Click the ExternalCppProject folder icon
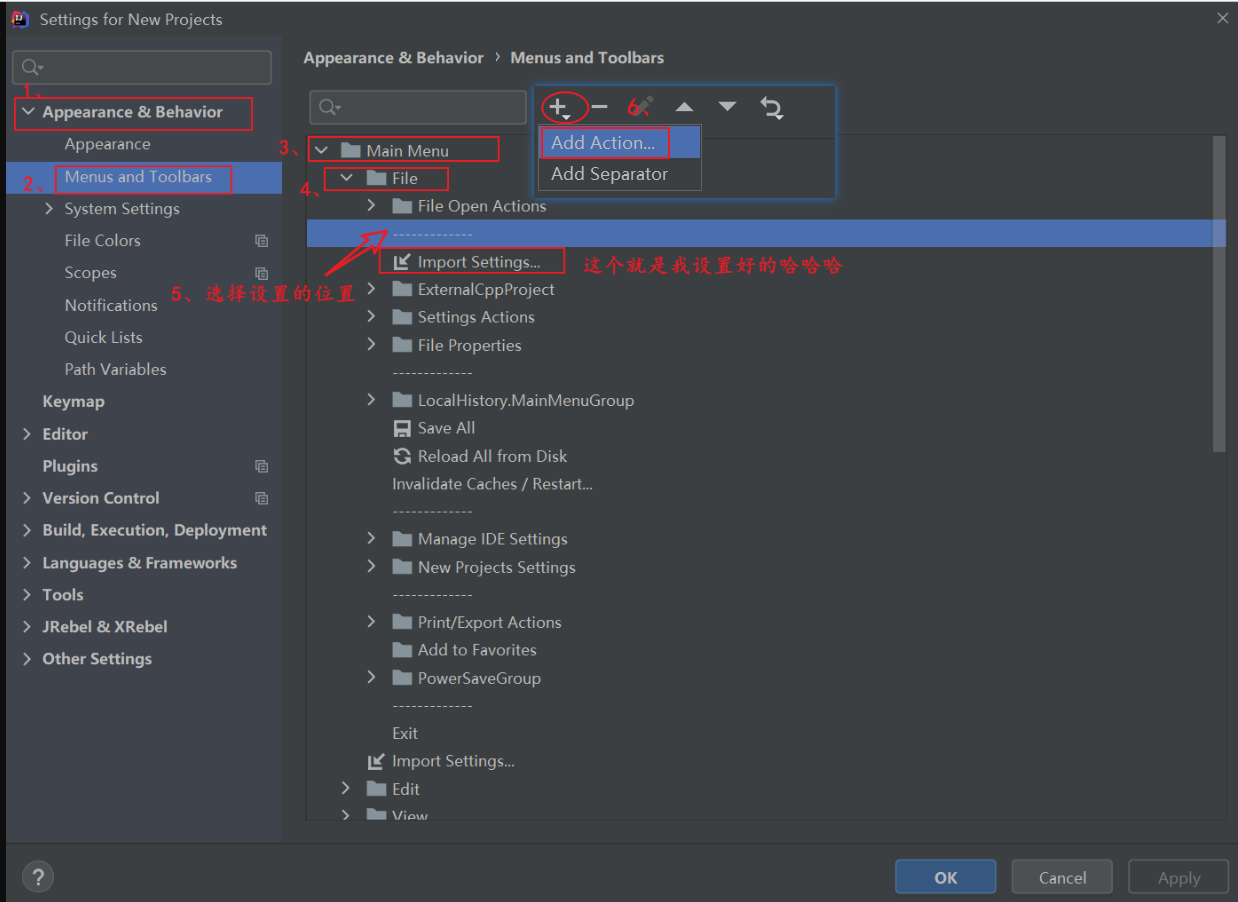This screenshot has width=1238, height=902. tap(402, 289)
